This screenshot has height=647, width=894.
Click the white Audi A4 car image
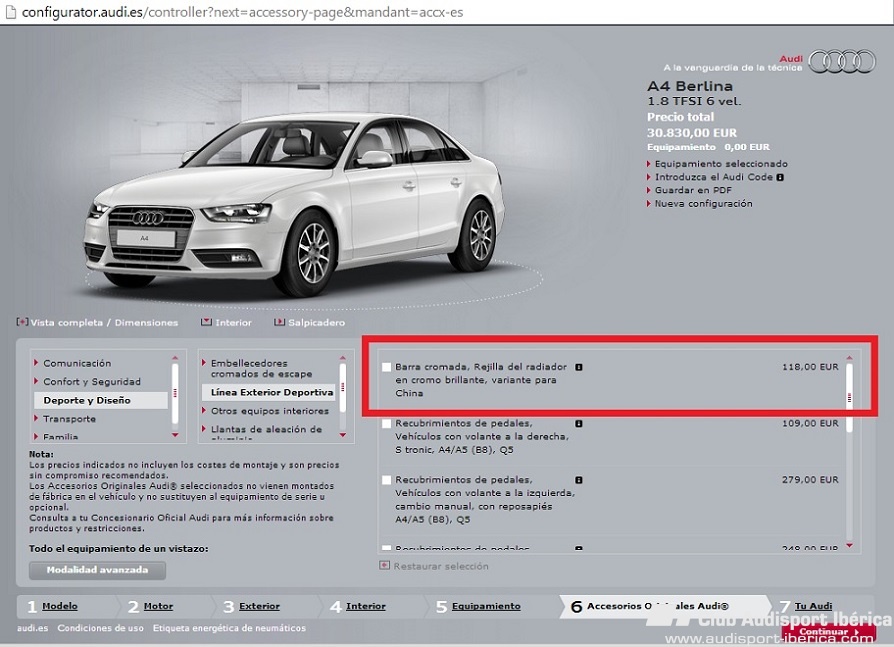[x=294, y=205]
